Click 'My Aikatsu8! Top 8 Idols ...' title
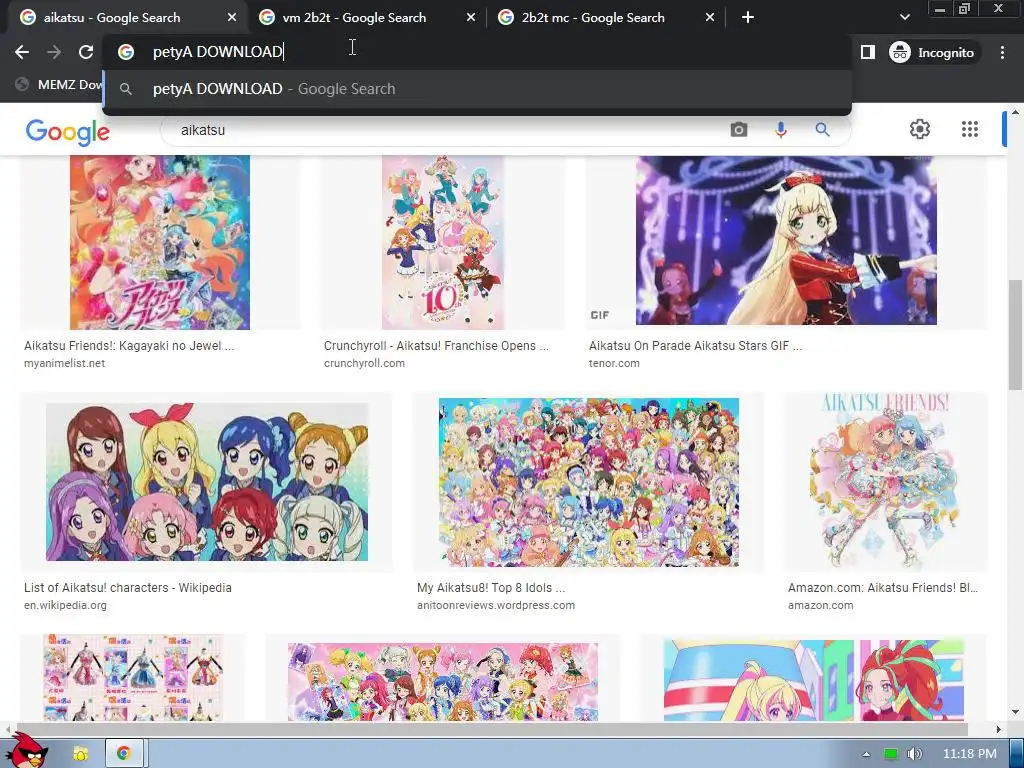This screenshot has width=1024, height=768. pyautogui.click(x=491, y=588)
